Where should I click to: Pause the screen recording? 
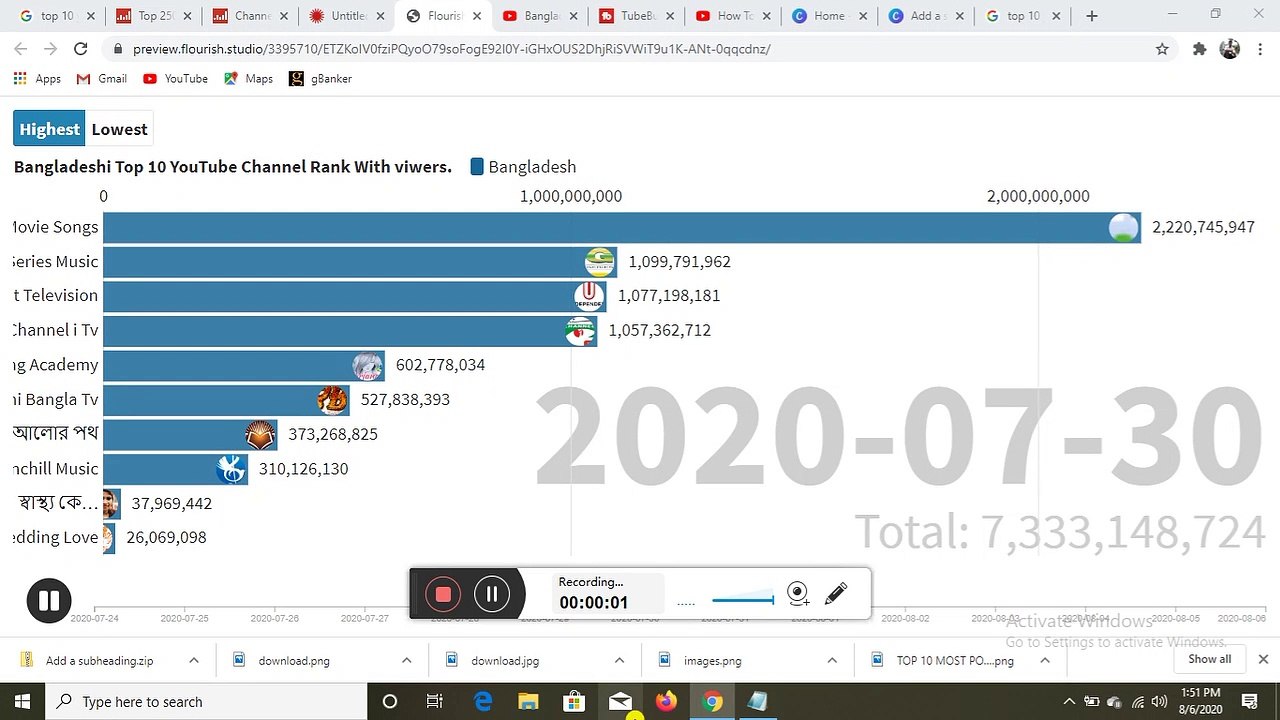(492, 594)
